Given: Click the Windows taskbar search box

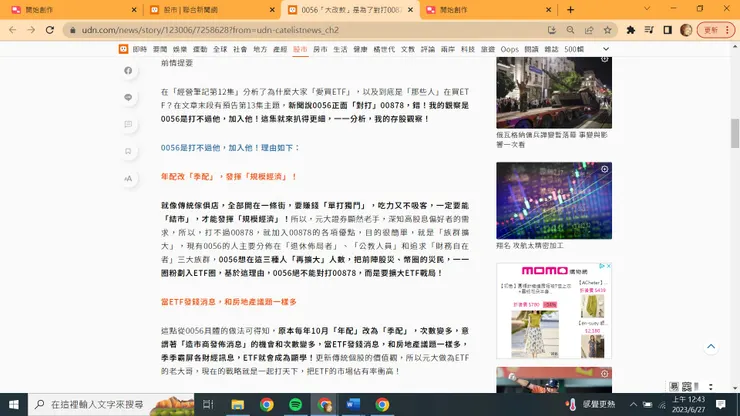Looking at the screenshot, I should [111, 405].
